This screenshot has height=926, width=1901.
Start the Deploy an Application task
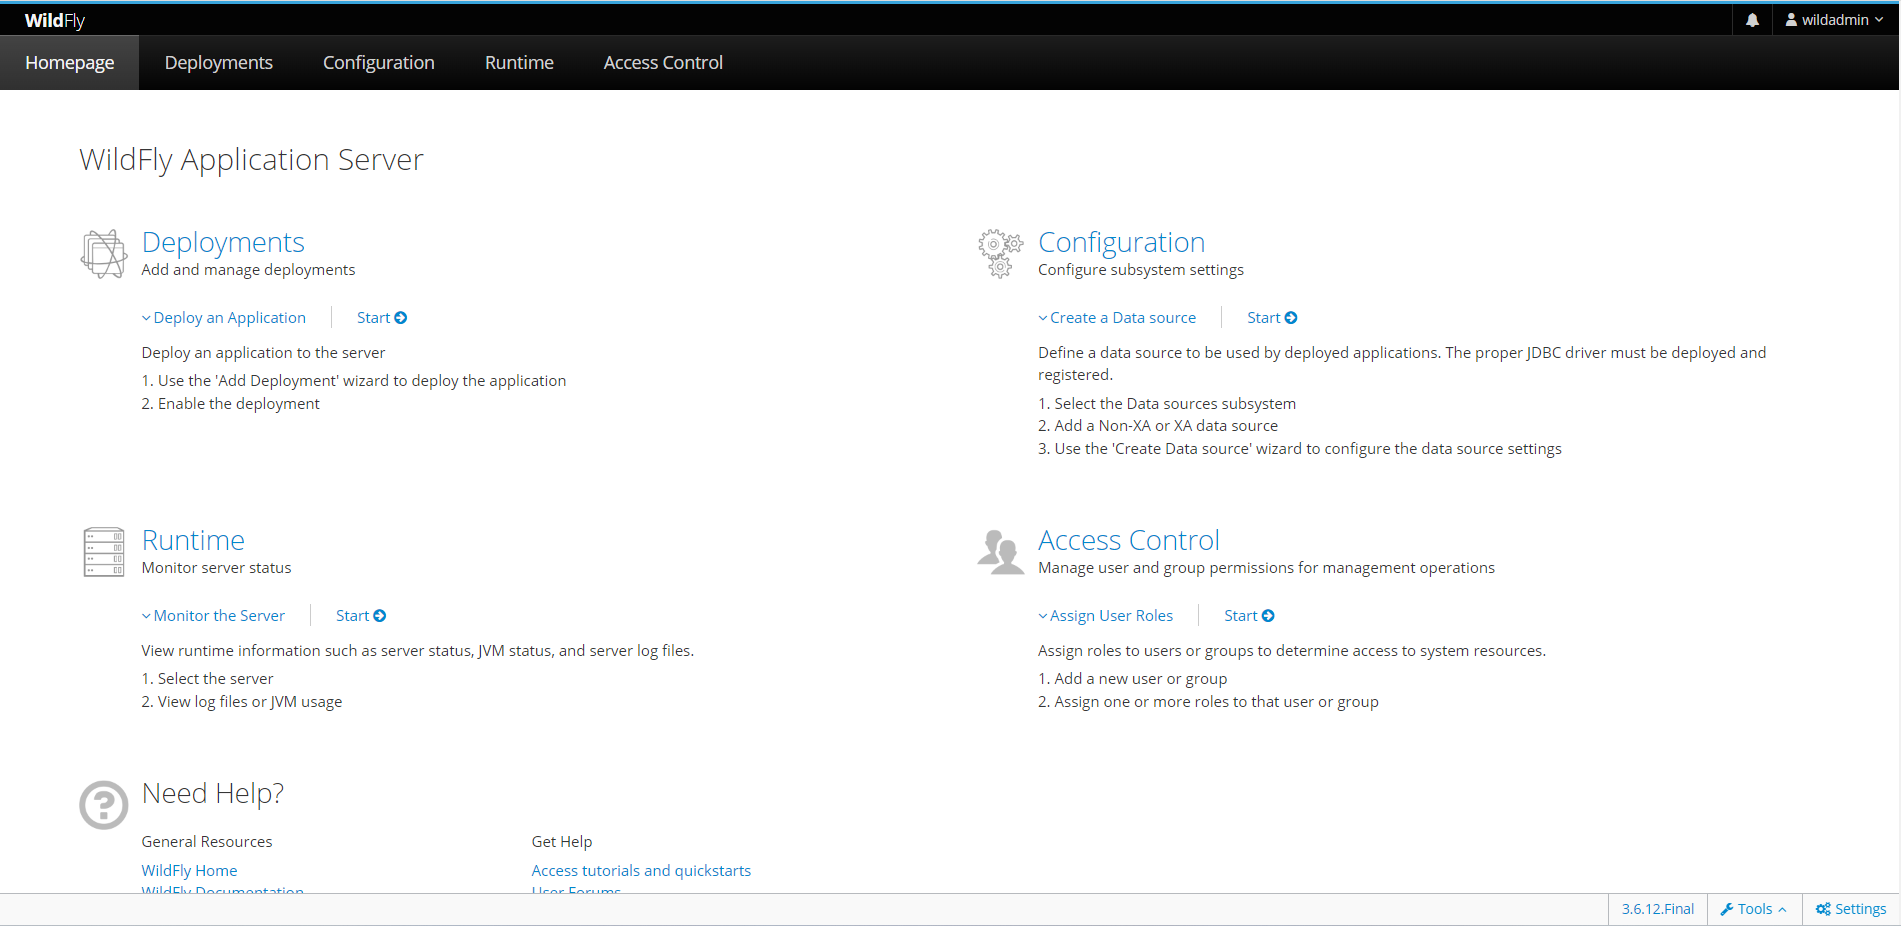tap(382, 318)
